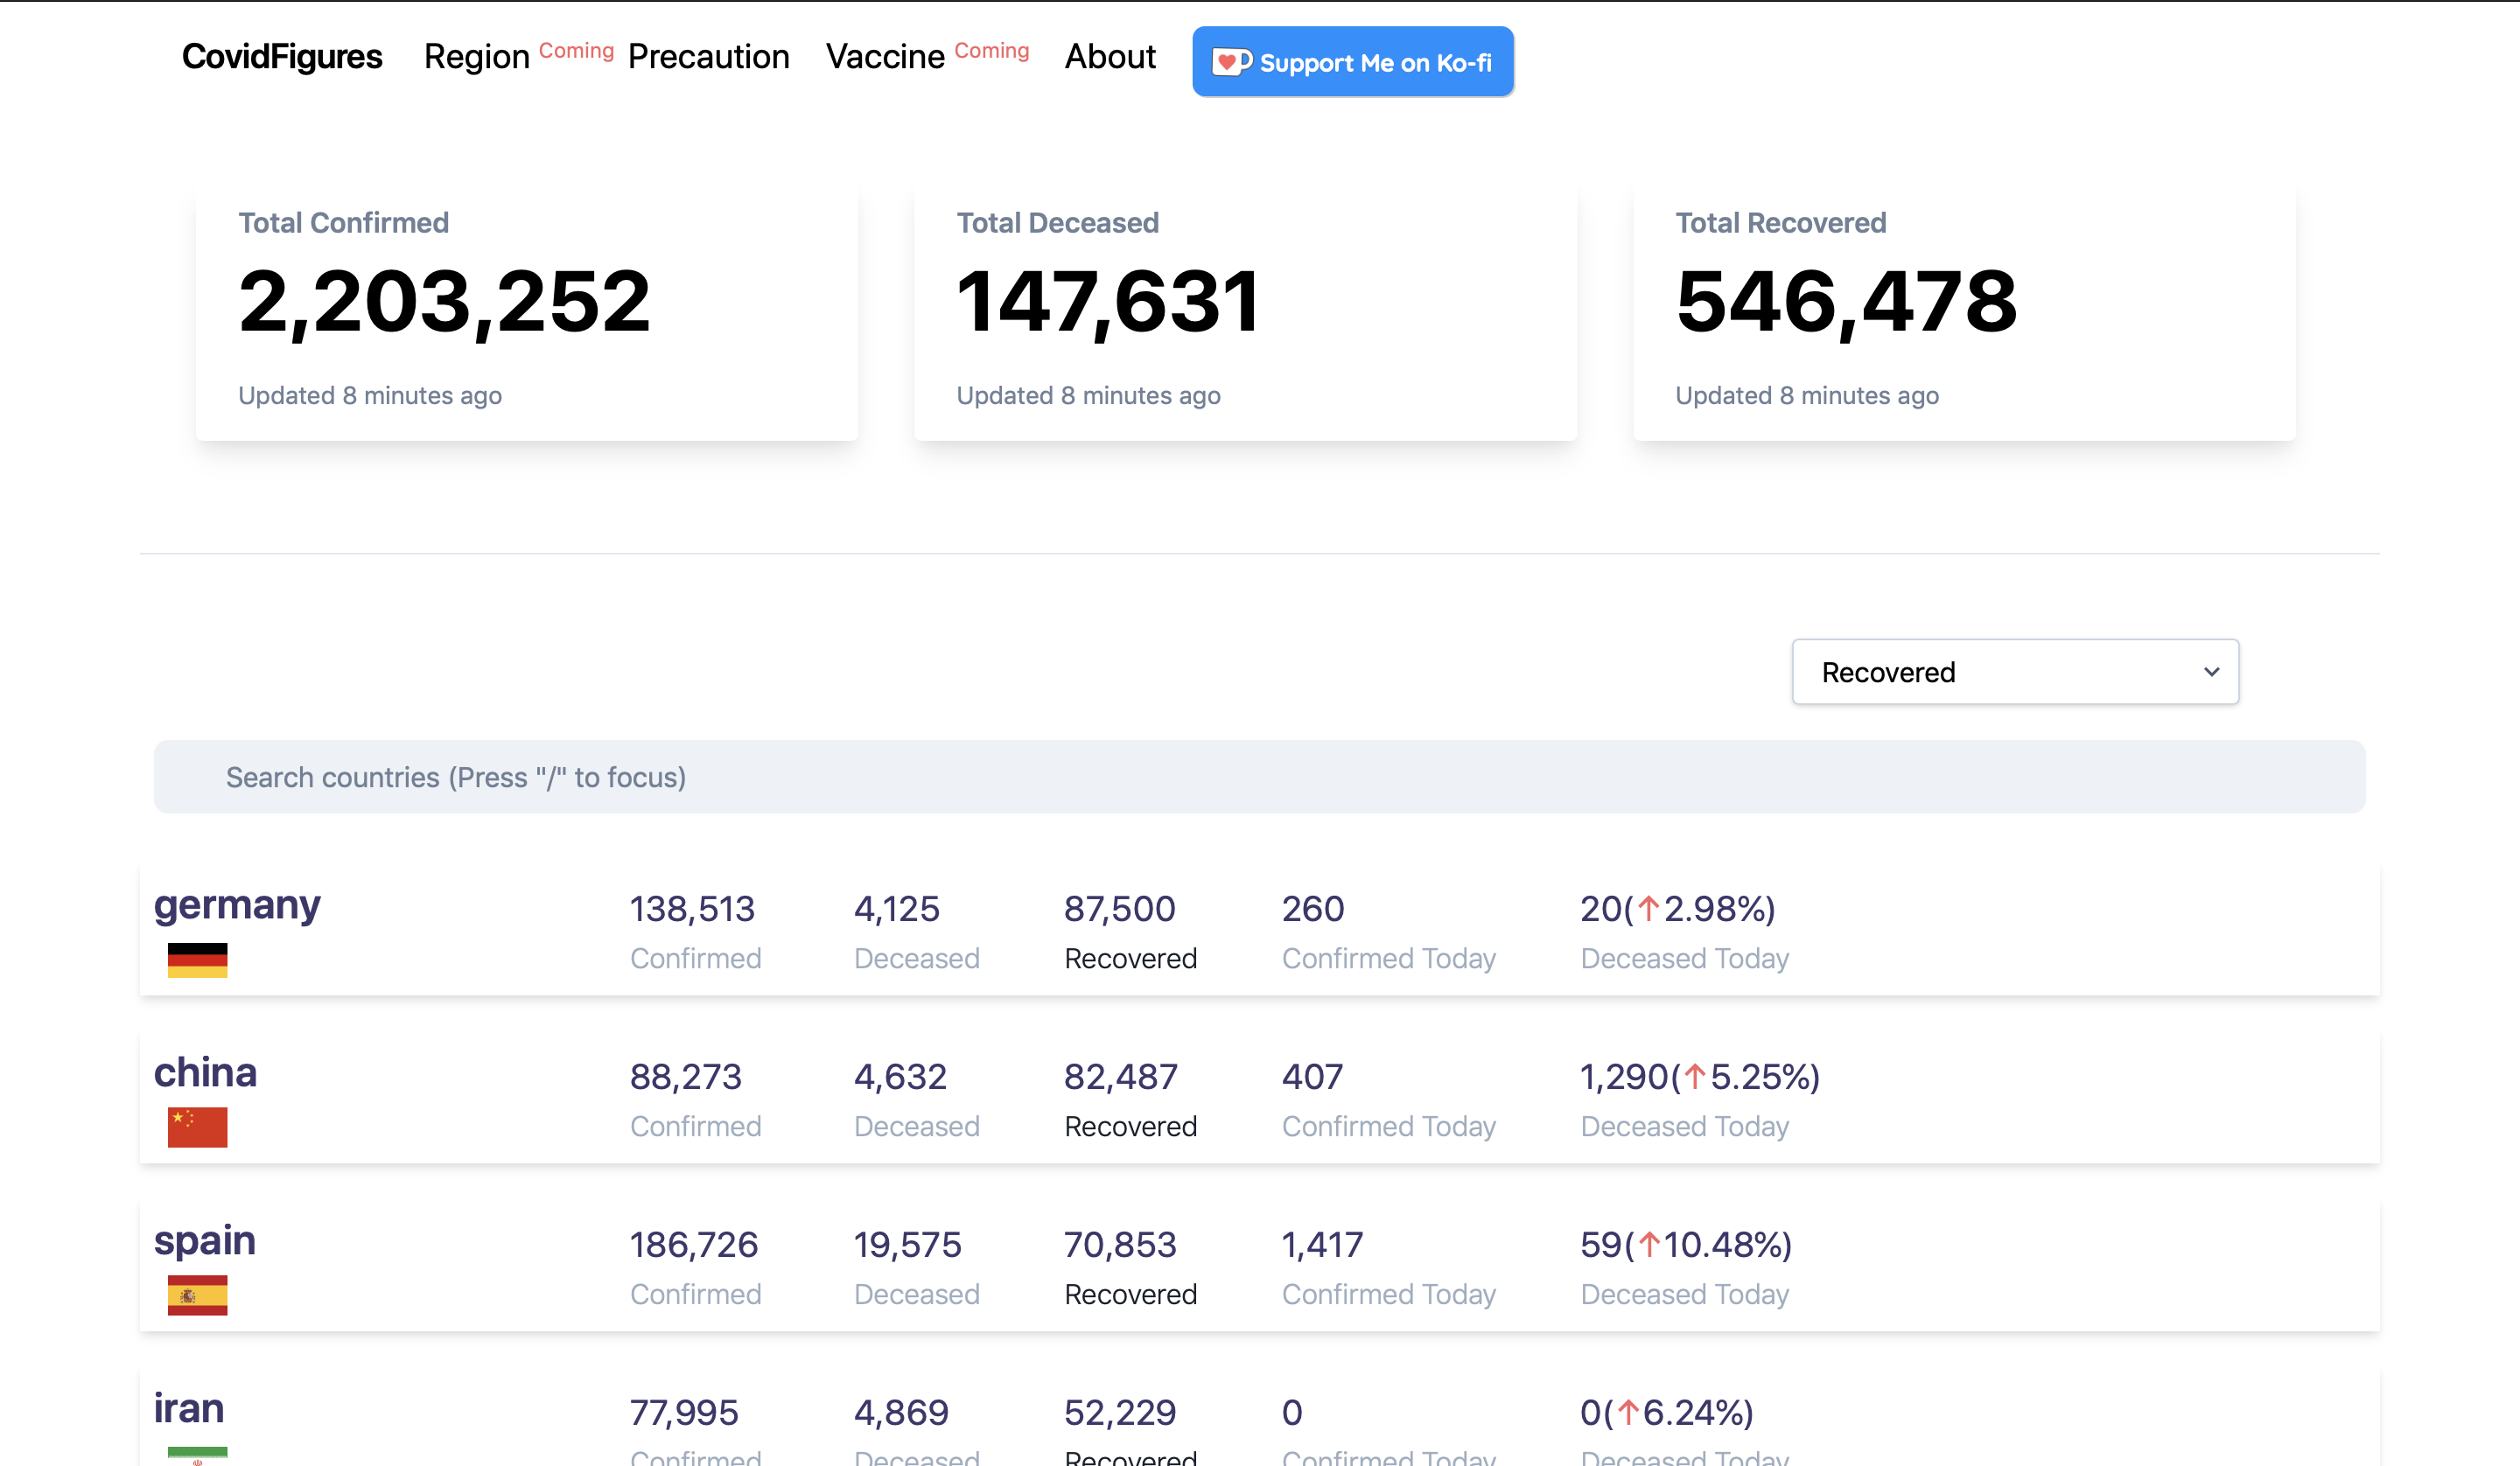Open the Region menu item
The image size is (2520, 1466).
click(476, 57)
